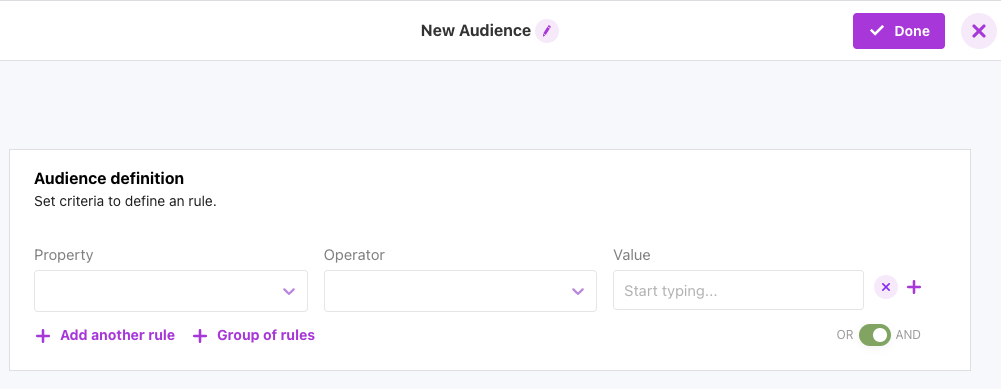
Task: Click the Add another rule link
Action: [117, 335]
